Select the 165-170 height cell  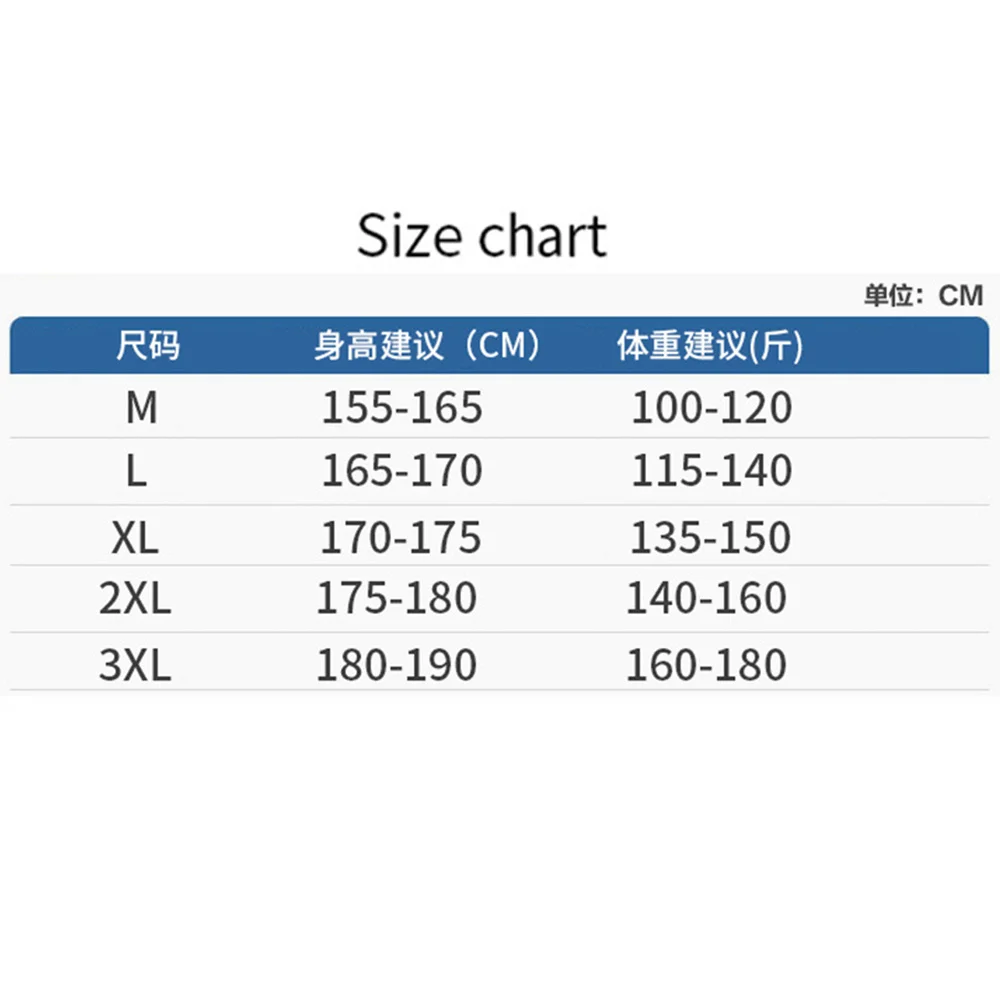pyautogui.click(x=402, y=471)
